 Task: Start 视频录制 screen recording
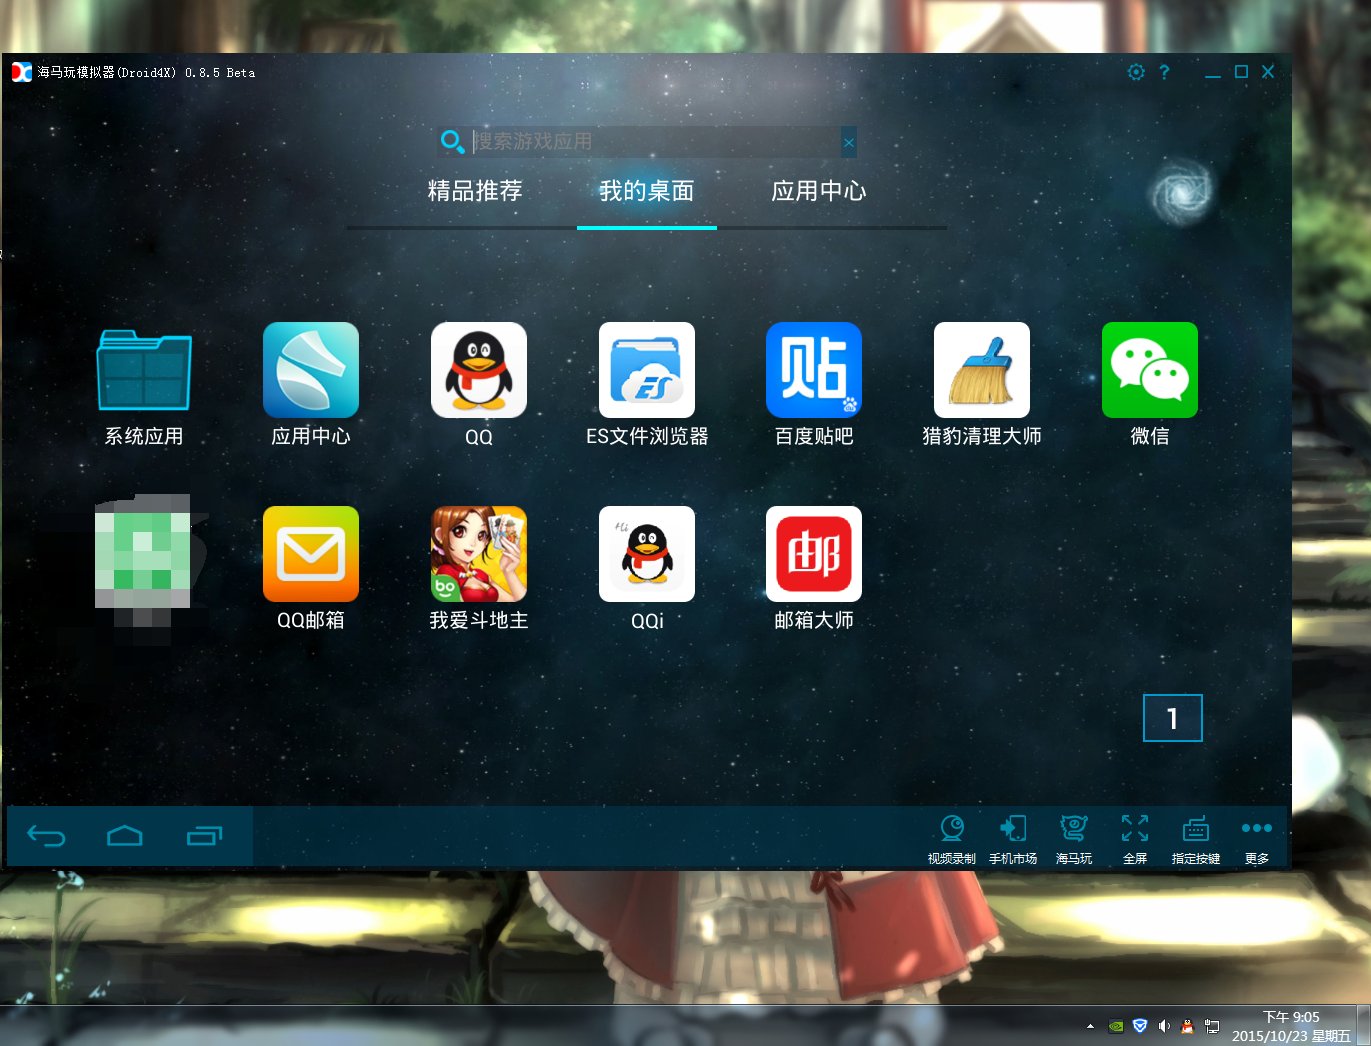point(952,838)
